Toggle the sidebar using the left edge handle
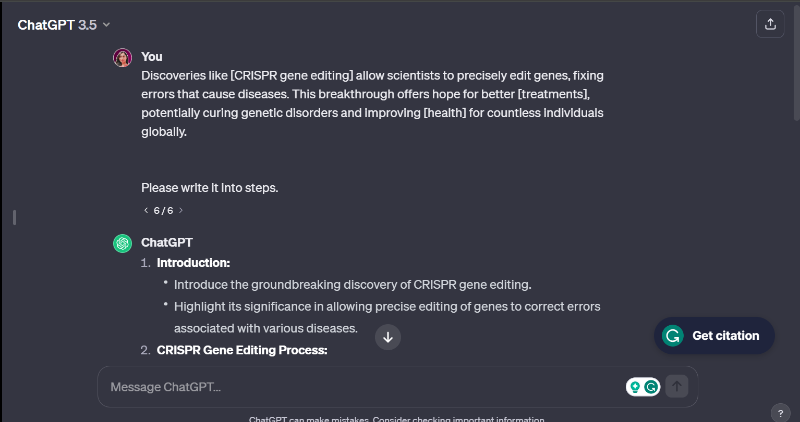Viewport: 800px width, 422px height. [14, 216]
